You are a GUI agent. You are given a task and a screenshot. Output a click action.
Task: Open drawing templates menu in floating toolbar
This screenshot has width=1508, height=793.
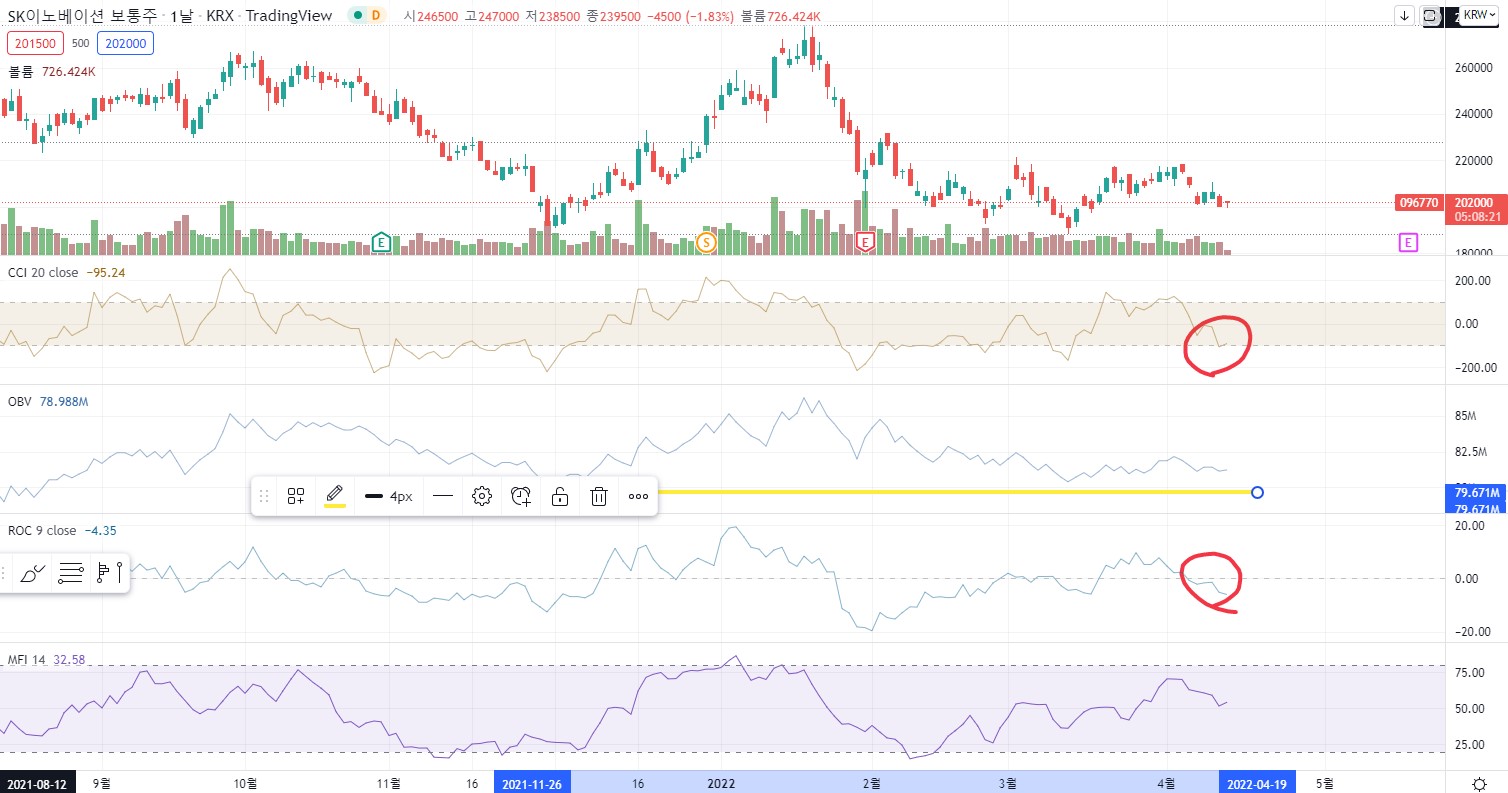(x=296, y=496)
